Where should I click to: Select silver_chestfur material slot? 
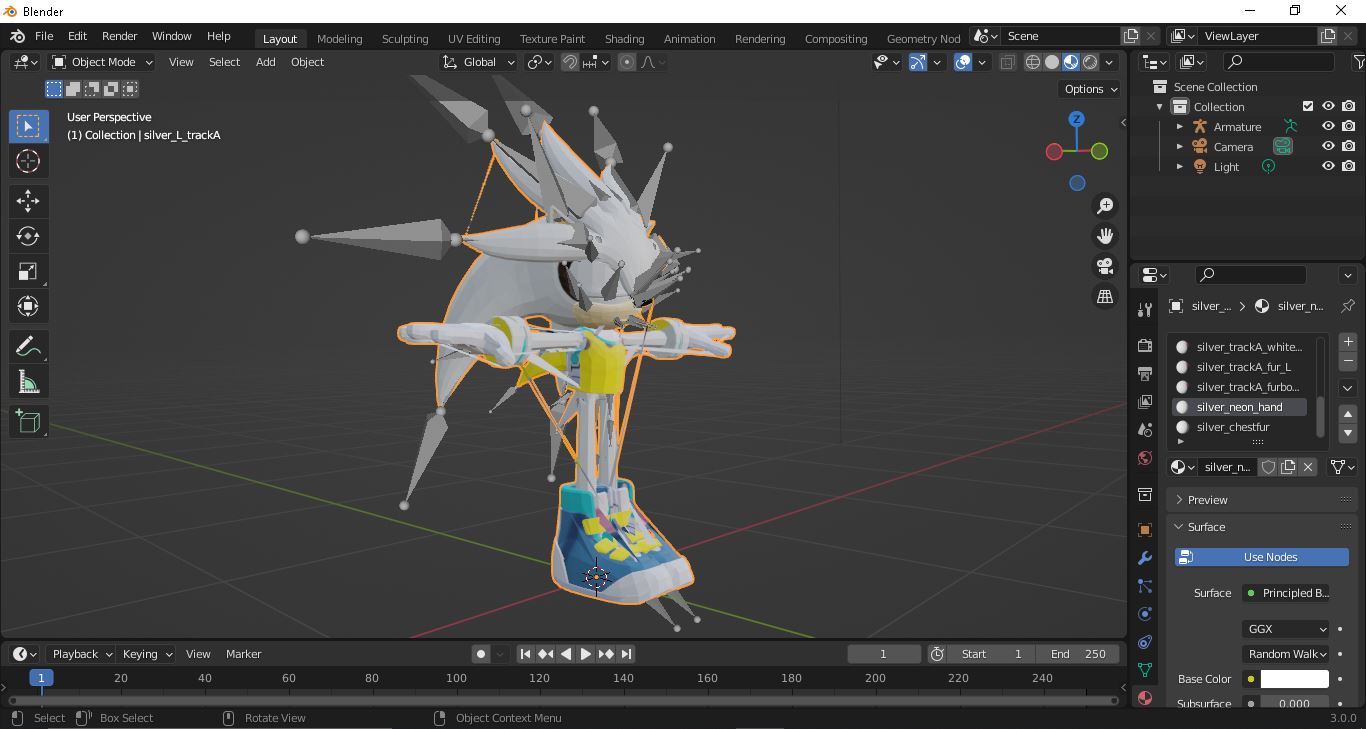pos(1240,427)
